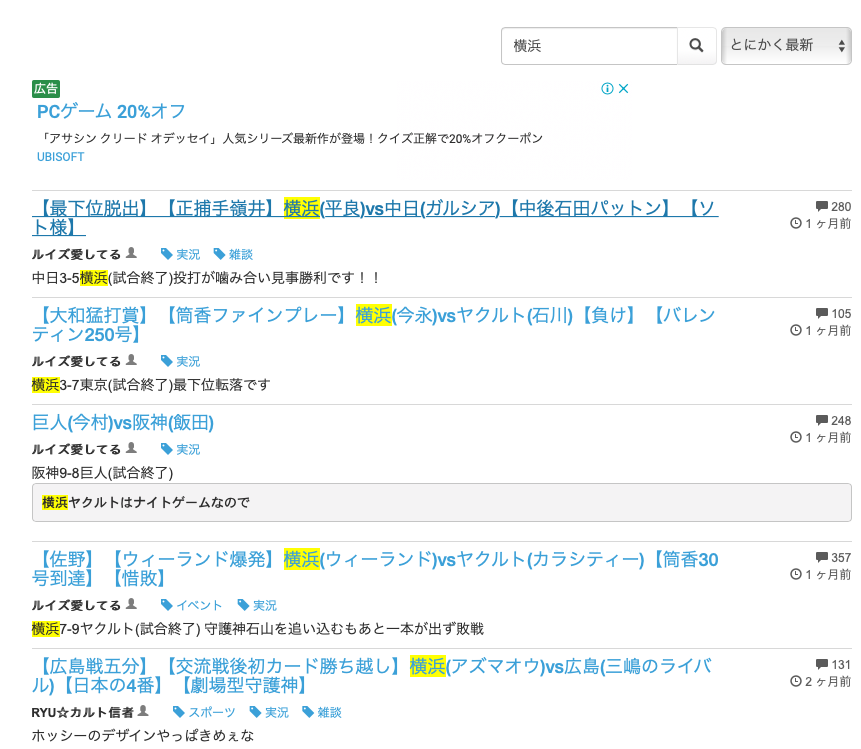Select イベント tag on ウィーランド thread

192,605
